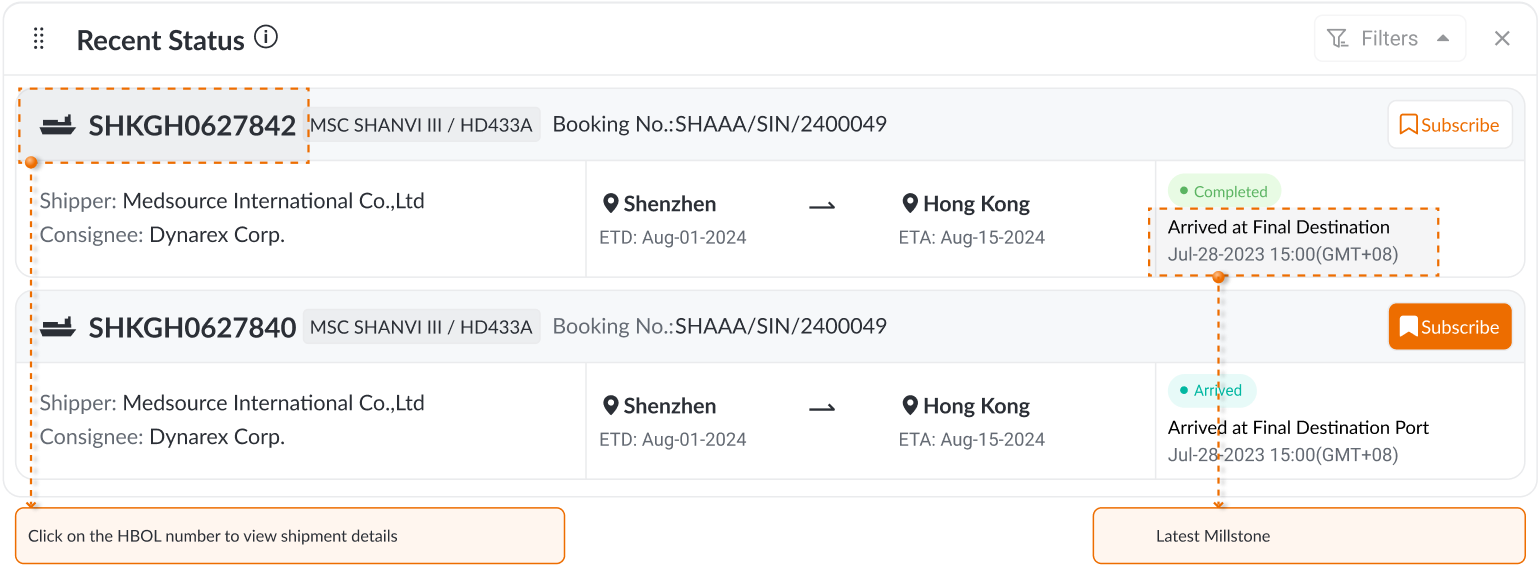Click the ship icon for SHKGH0627842
The image size is (1538, 576).
[x=58, y=125]
